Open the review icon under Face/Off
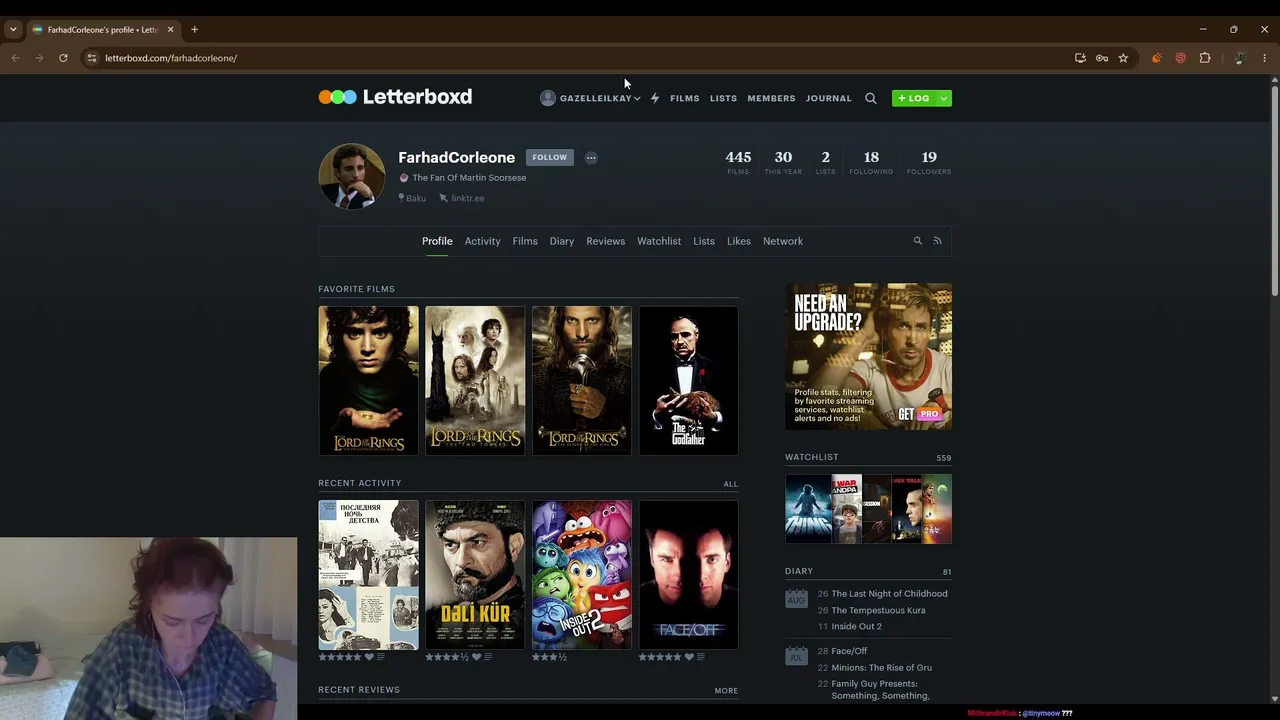 click(700, 657)
